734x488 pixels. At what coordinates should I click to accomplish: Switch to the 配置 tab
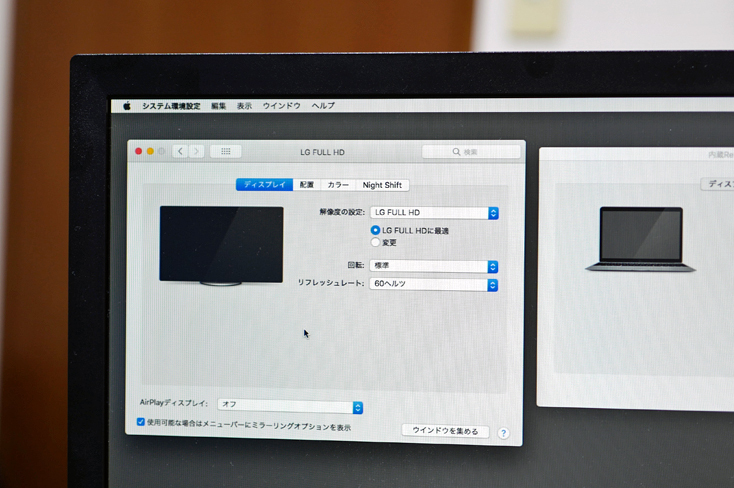[x=307, y=185]
